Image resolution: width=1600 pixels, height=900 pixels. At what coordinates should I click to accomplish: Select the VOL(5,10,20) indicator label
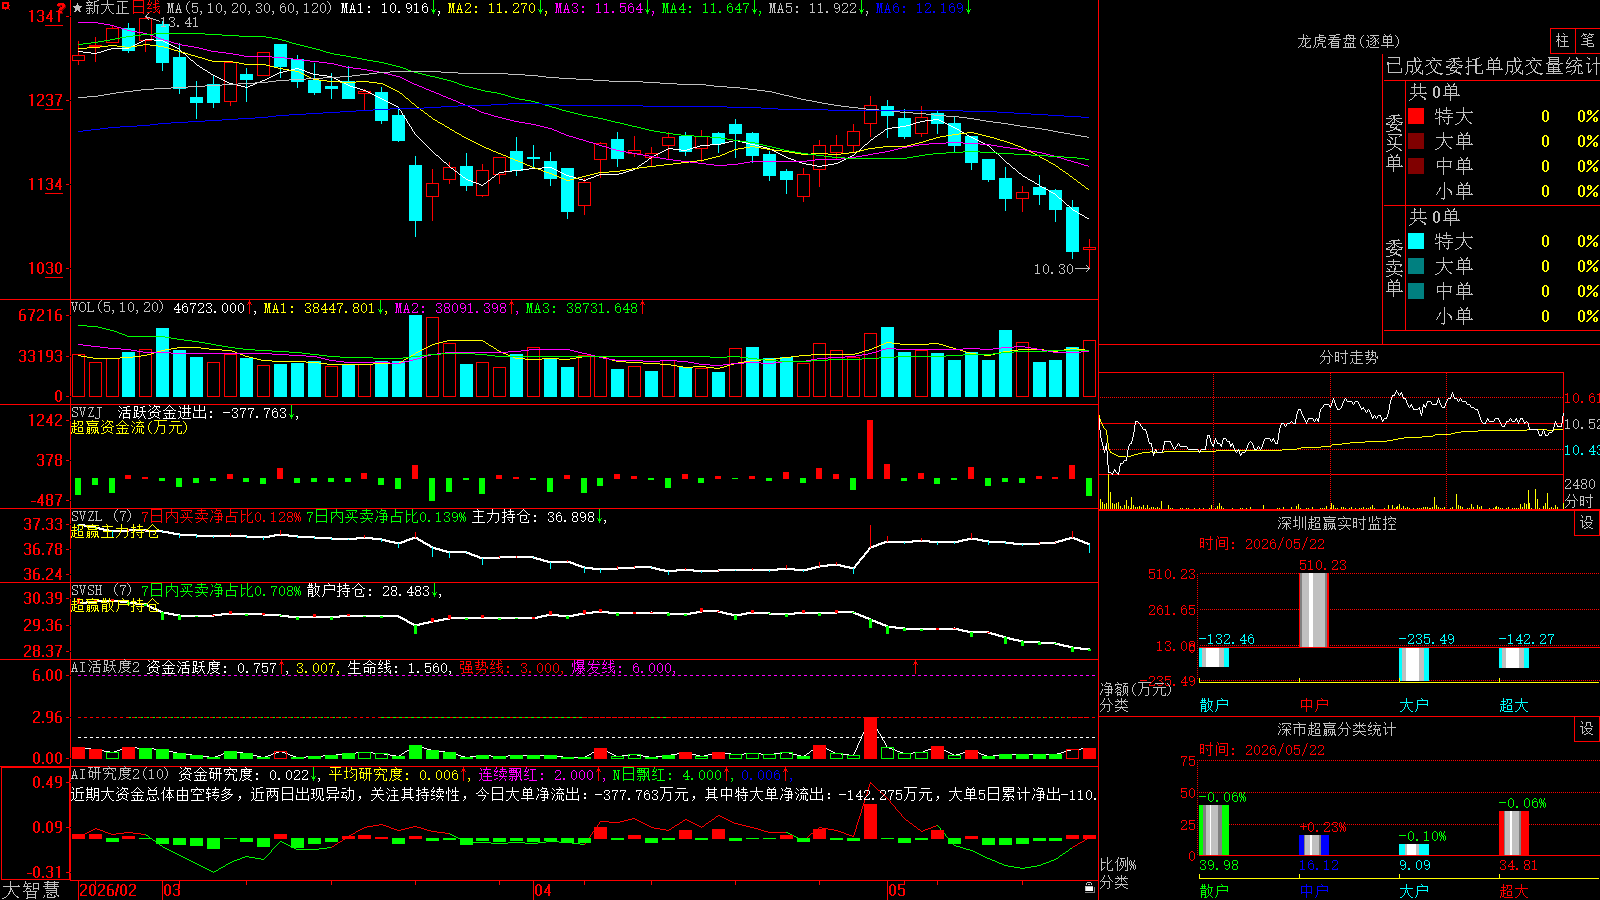(x=117, y=308)
